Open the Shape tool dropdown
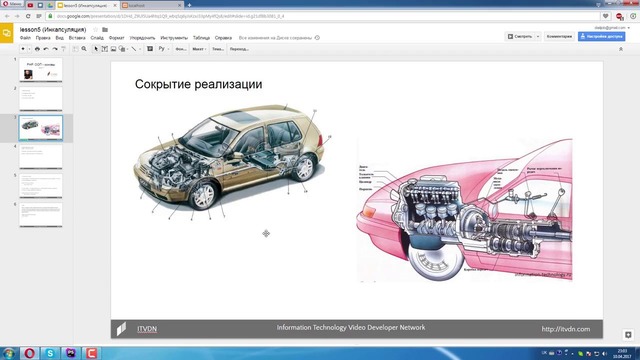 point(123,49)
